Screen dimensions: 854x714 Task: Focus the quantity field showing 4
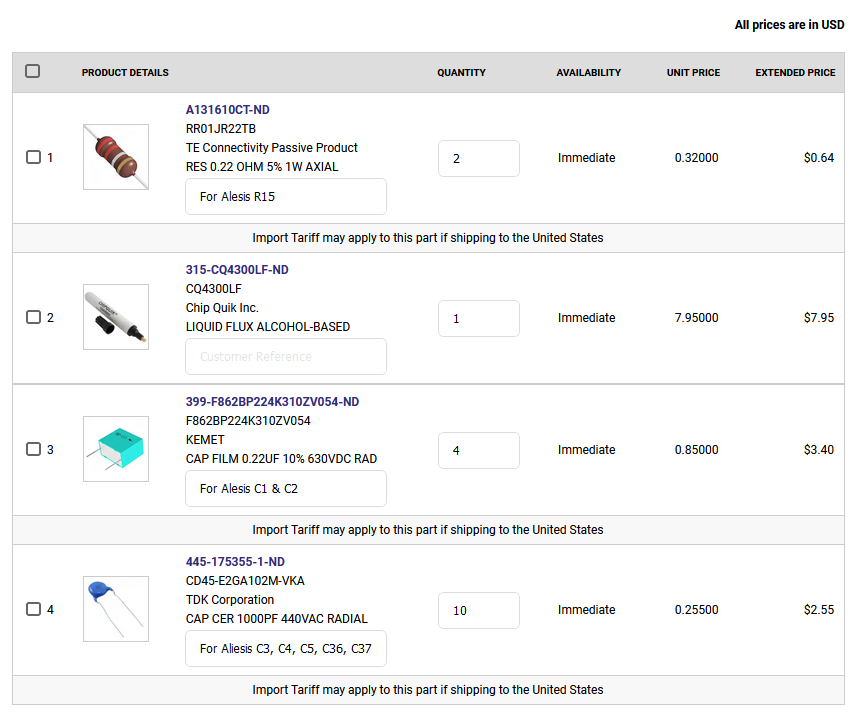tap(478, 450)
